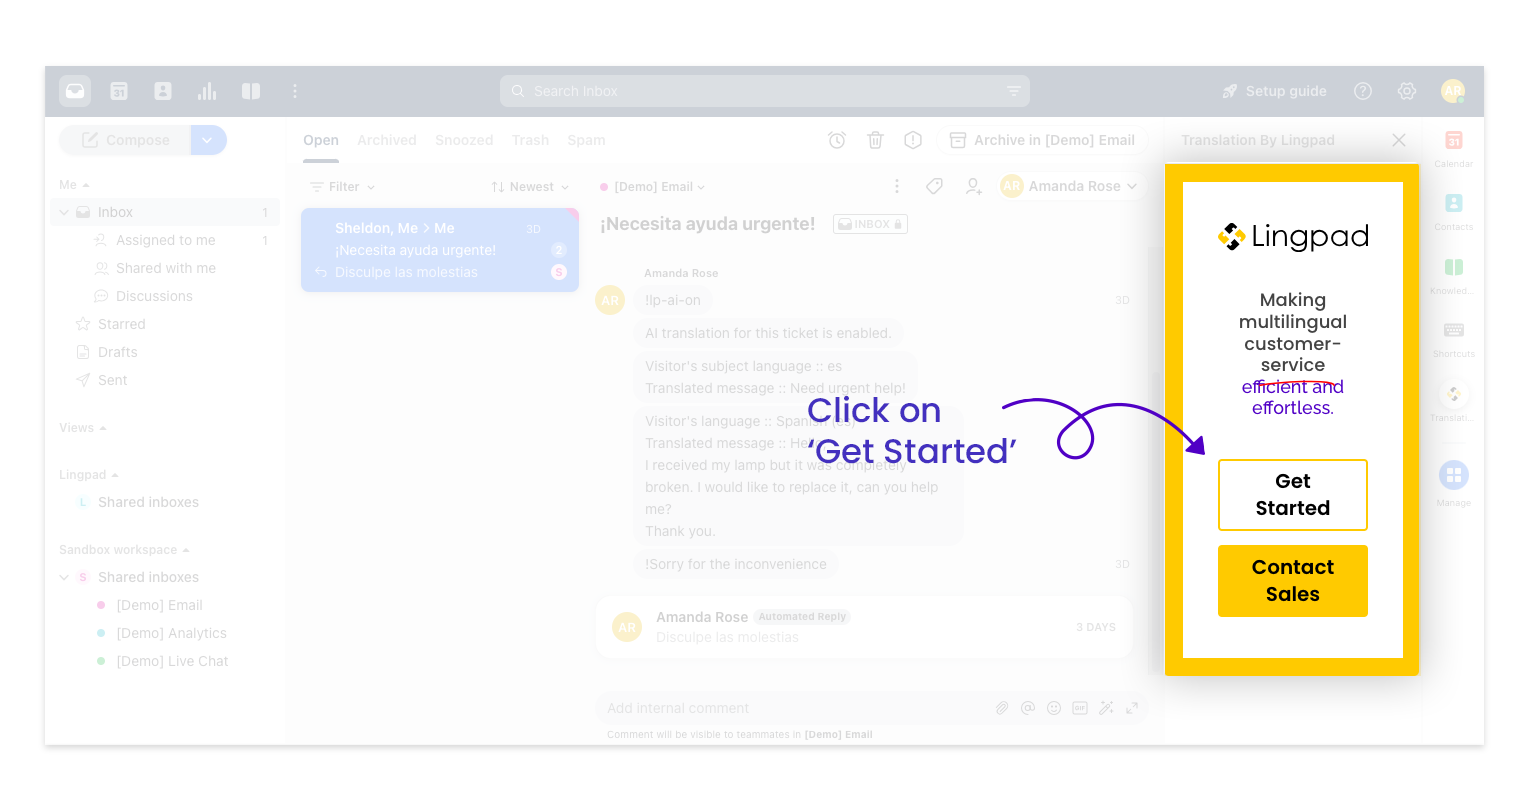The width and height of the screenshot is (1529, 811).
Task: Open the calendar icon in top bar
Action: tap(119, 91)
